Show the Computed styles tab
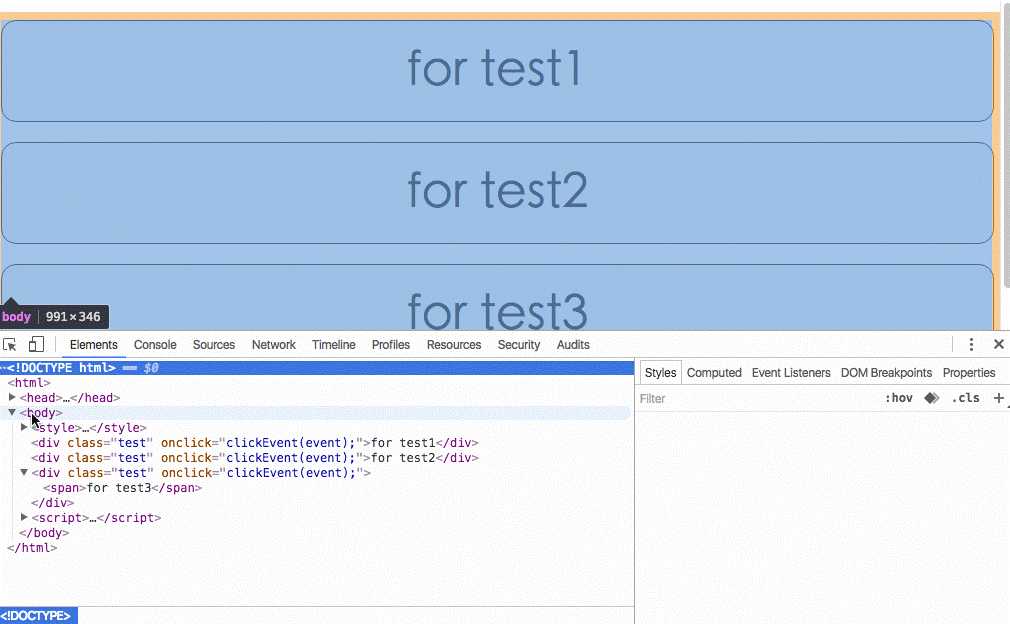The image size is (1010, 624). (x=714, y=372)
